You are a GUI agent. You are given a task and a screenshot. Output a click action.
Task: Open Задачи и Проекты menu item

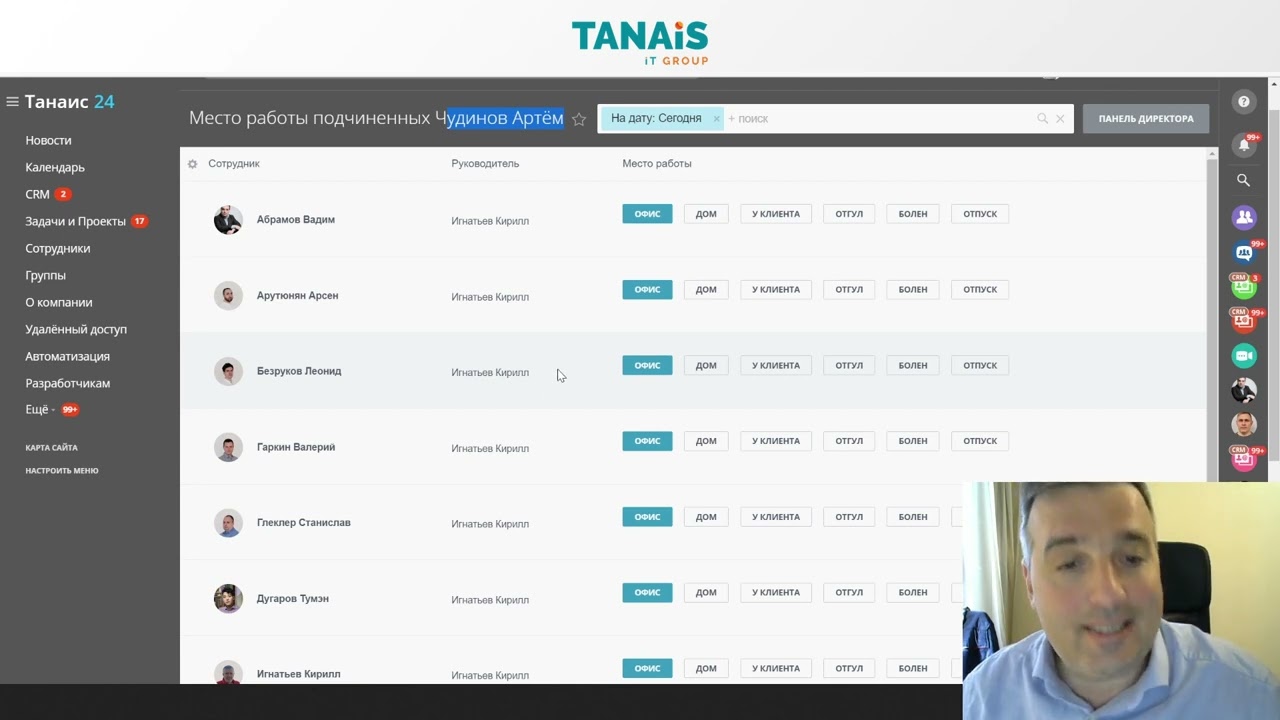(75, 222)
